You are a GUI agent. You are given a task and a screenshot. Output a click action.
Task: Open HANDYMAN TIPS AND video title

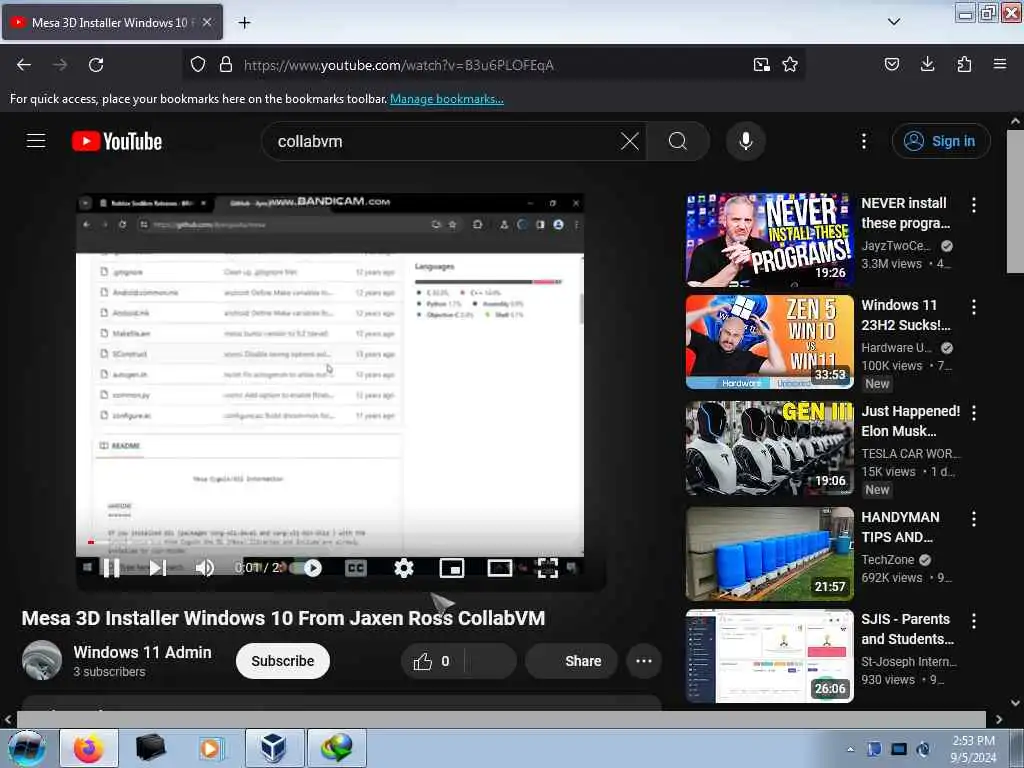tap(901, 527)
